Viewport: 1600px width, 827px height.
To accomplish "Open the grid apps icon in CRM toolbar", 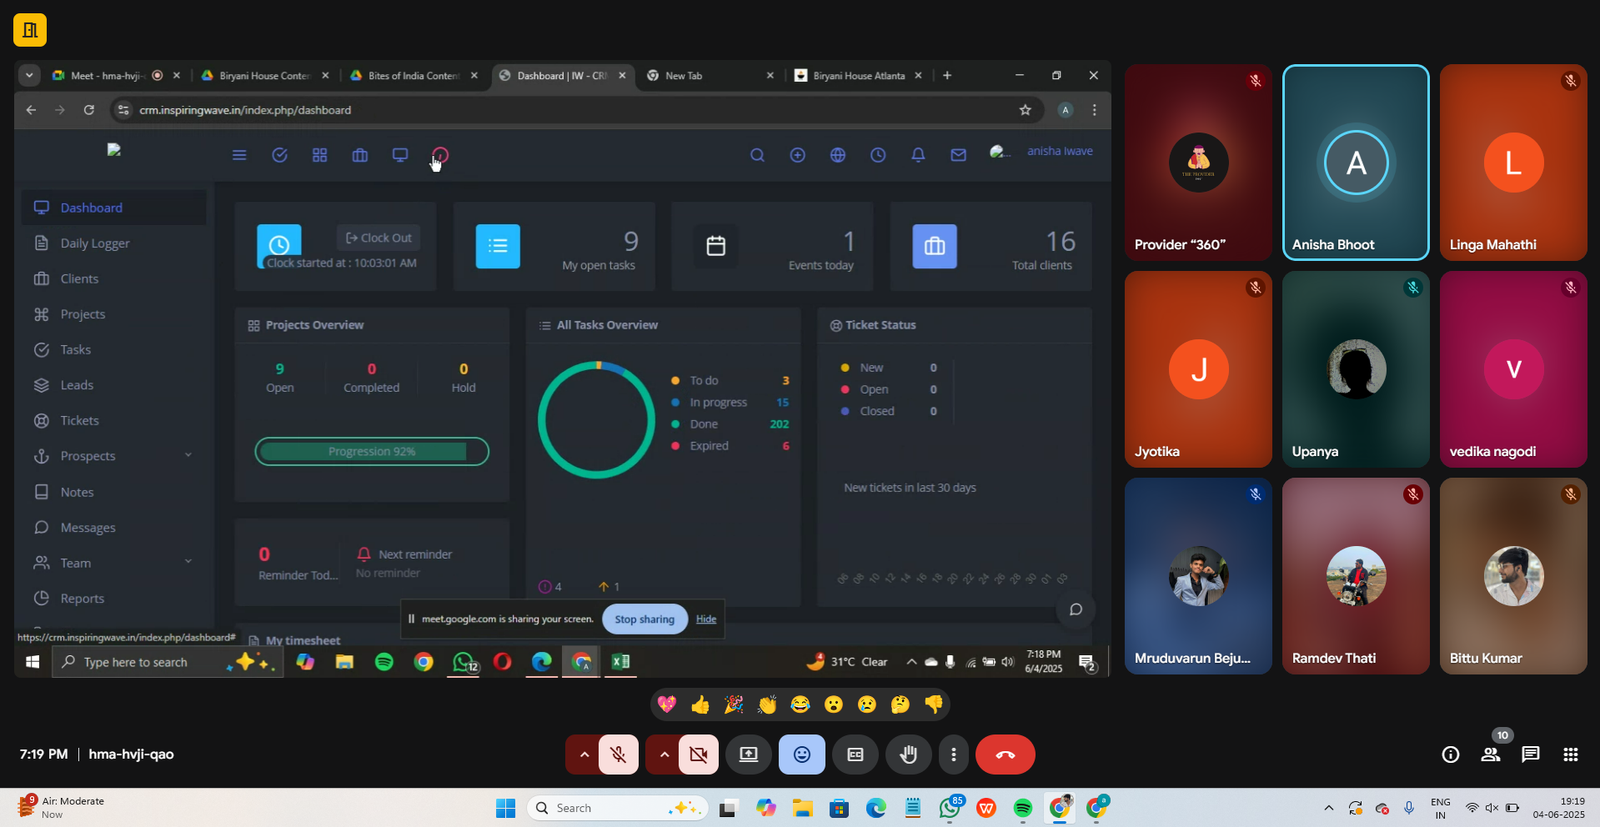I will pyautogui.click(x=320, y=155).
